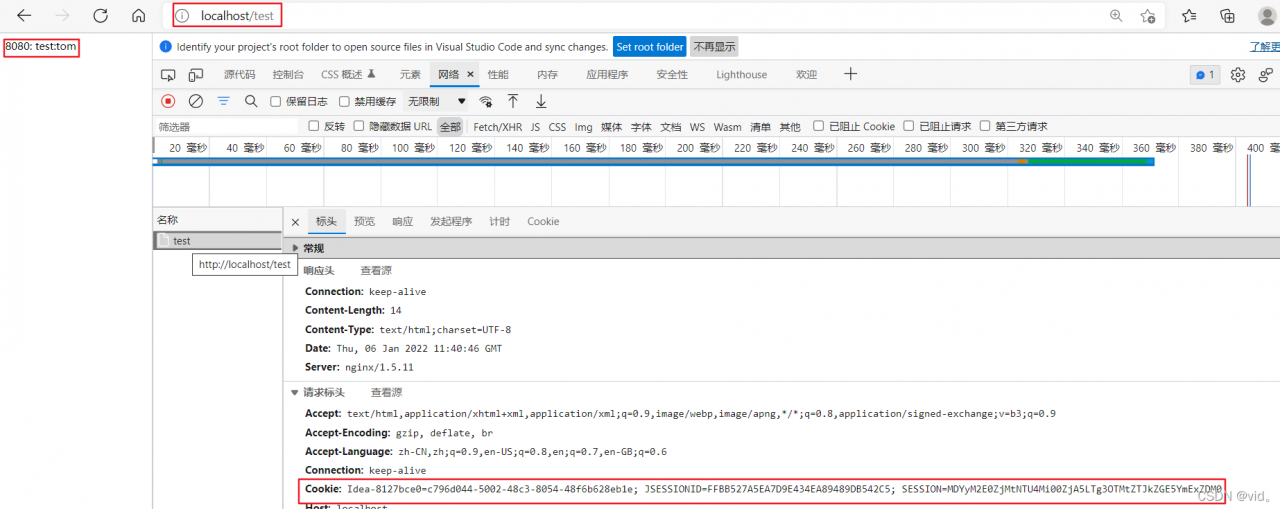Open the browser profile avatar
The width and height of the screenshot is (1280, 509).
1266,16
